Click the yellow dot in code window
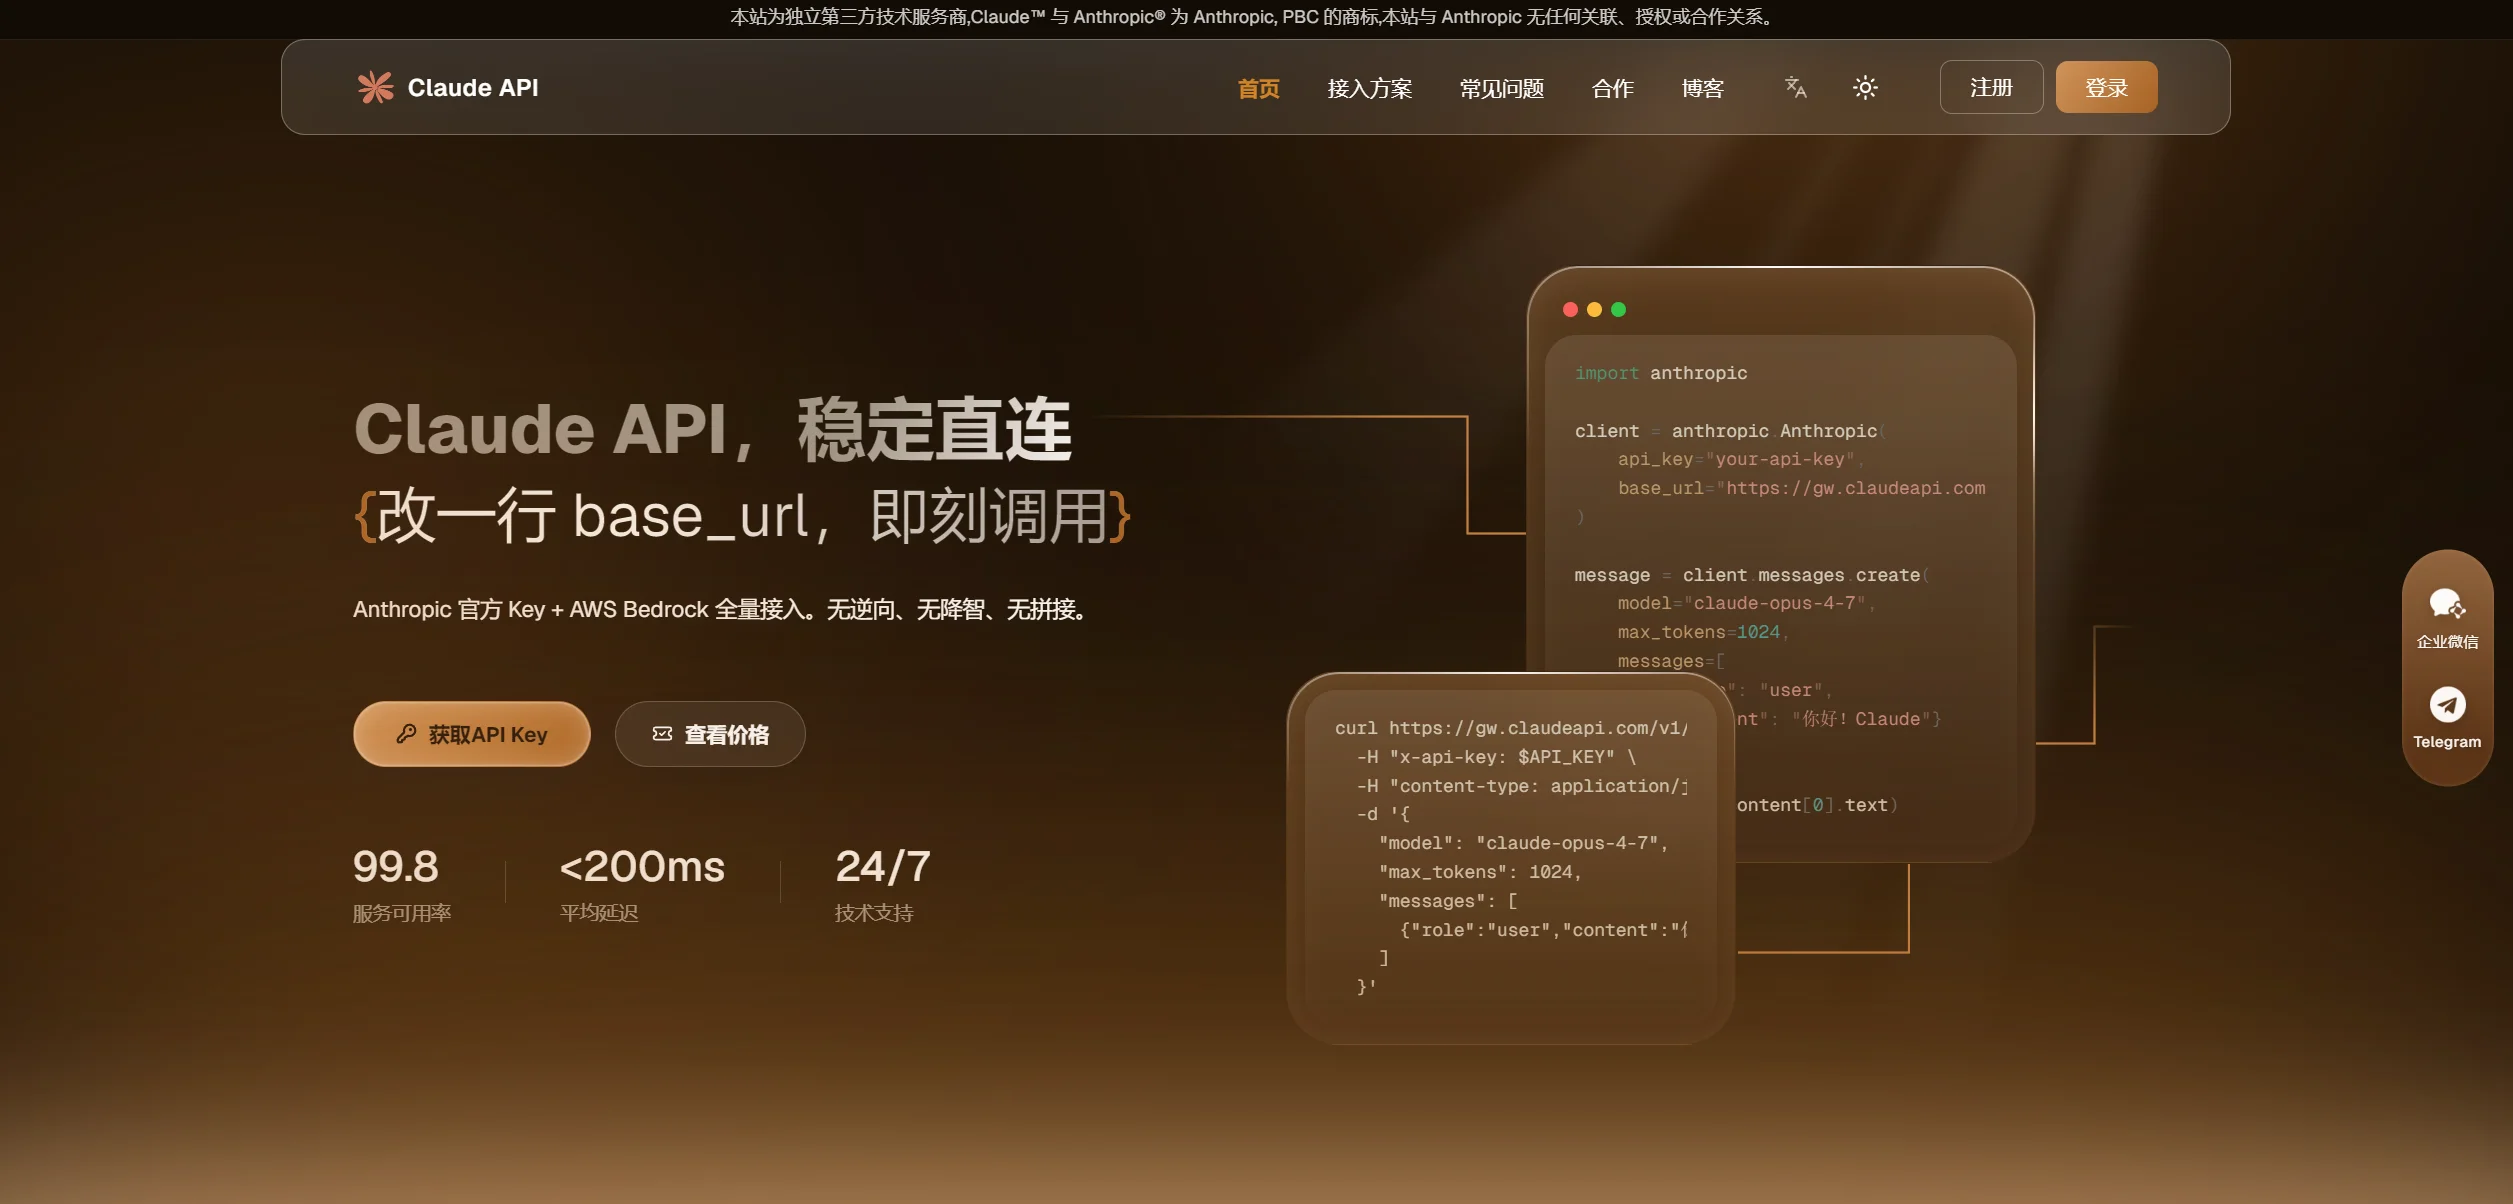The width and height of the screenshot is (2513, 1204). (1594, 310)
